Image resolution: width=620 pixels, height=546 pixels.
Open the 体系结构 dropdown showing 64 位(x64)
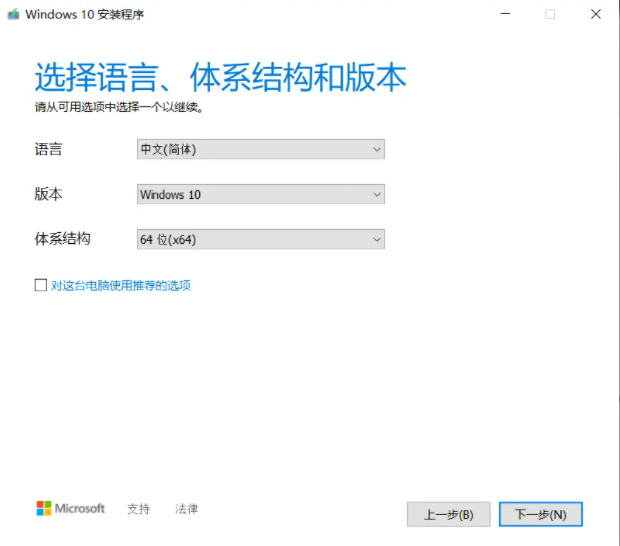coord(261,239)
